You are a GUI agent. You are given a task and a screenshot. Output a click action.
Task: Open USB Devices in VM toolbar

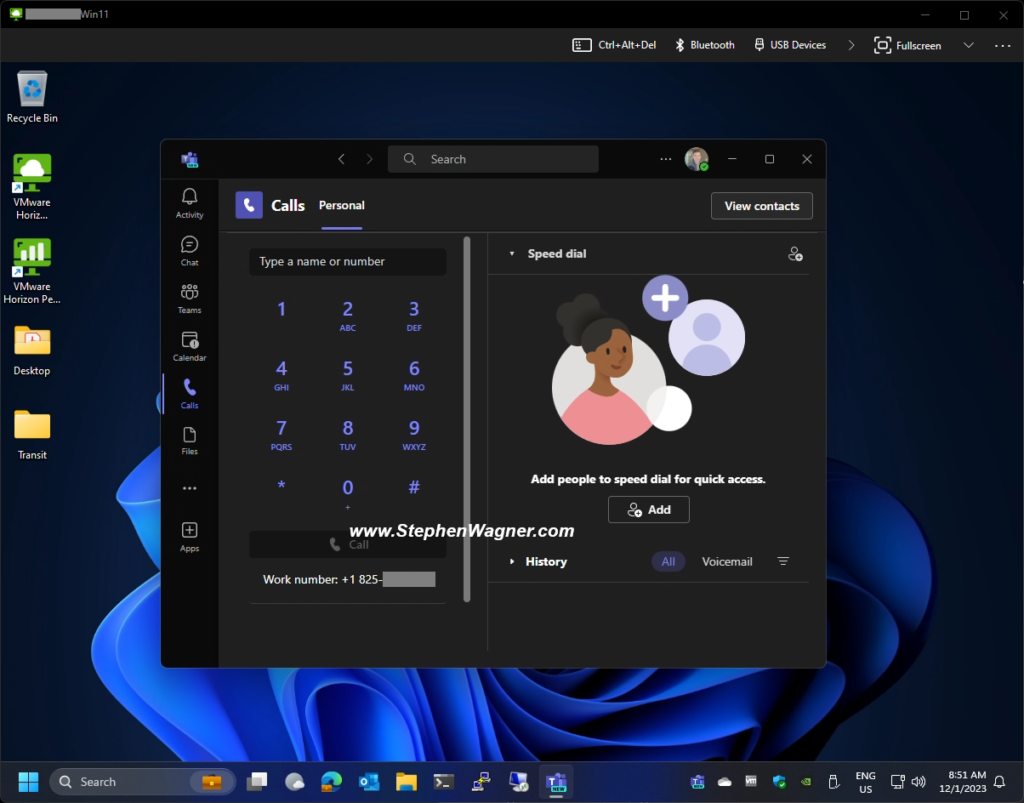coord(790,45)
